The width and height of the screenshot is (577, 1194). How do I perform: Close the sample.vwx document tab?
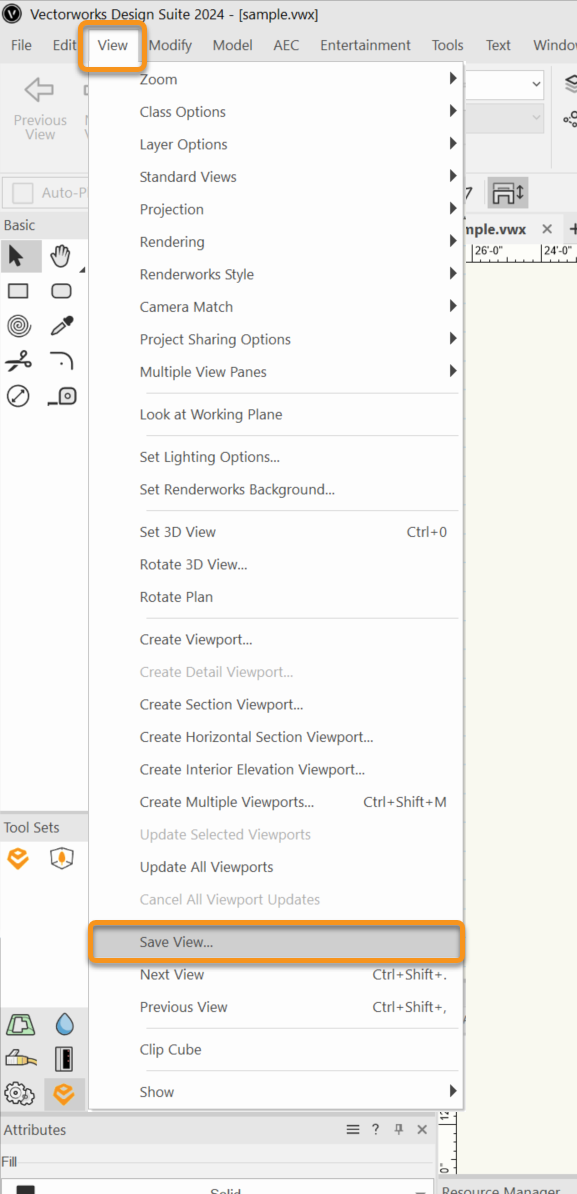point(547,229)
